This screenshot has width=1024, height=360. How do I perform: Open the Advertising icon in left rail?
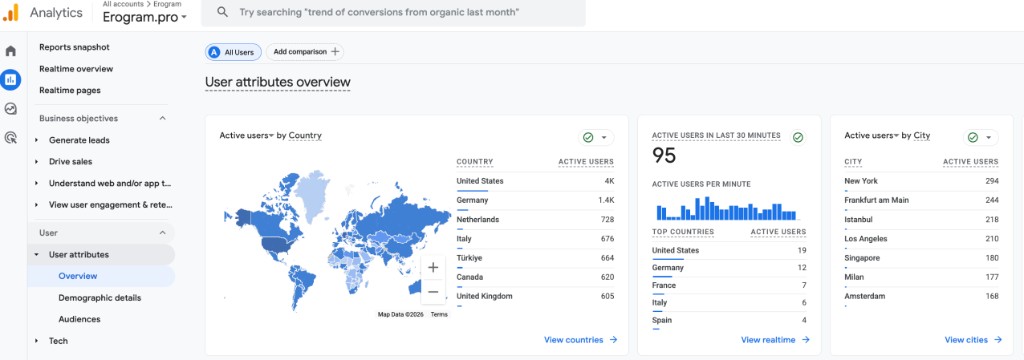(x=10, y=137)
